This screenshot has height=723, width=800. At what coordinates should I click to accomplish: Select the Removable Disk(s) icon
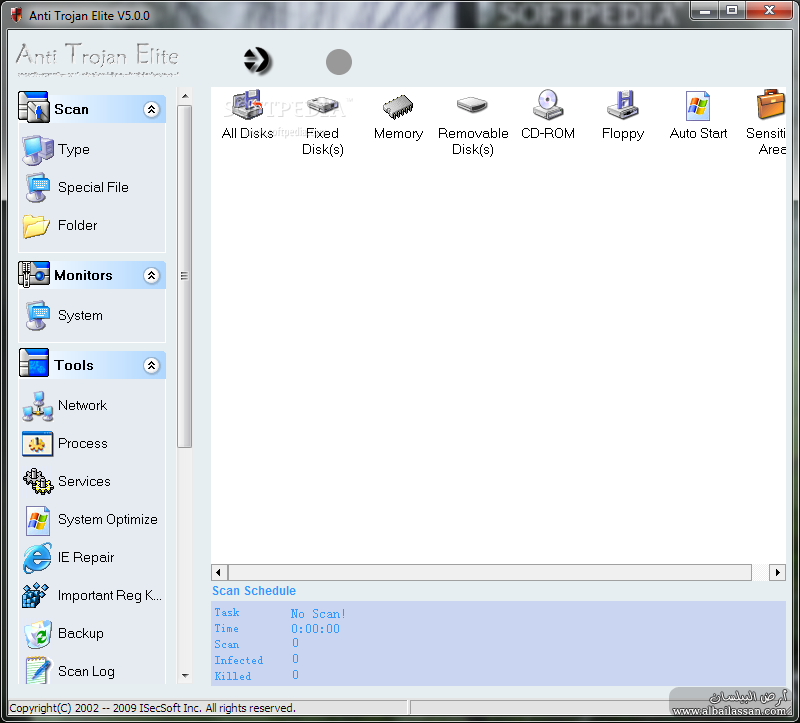click(x=472, y=105)
